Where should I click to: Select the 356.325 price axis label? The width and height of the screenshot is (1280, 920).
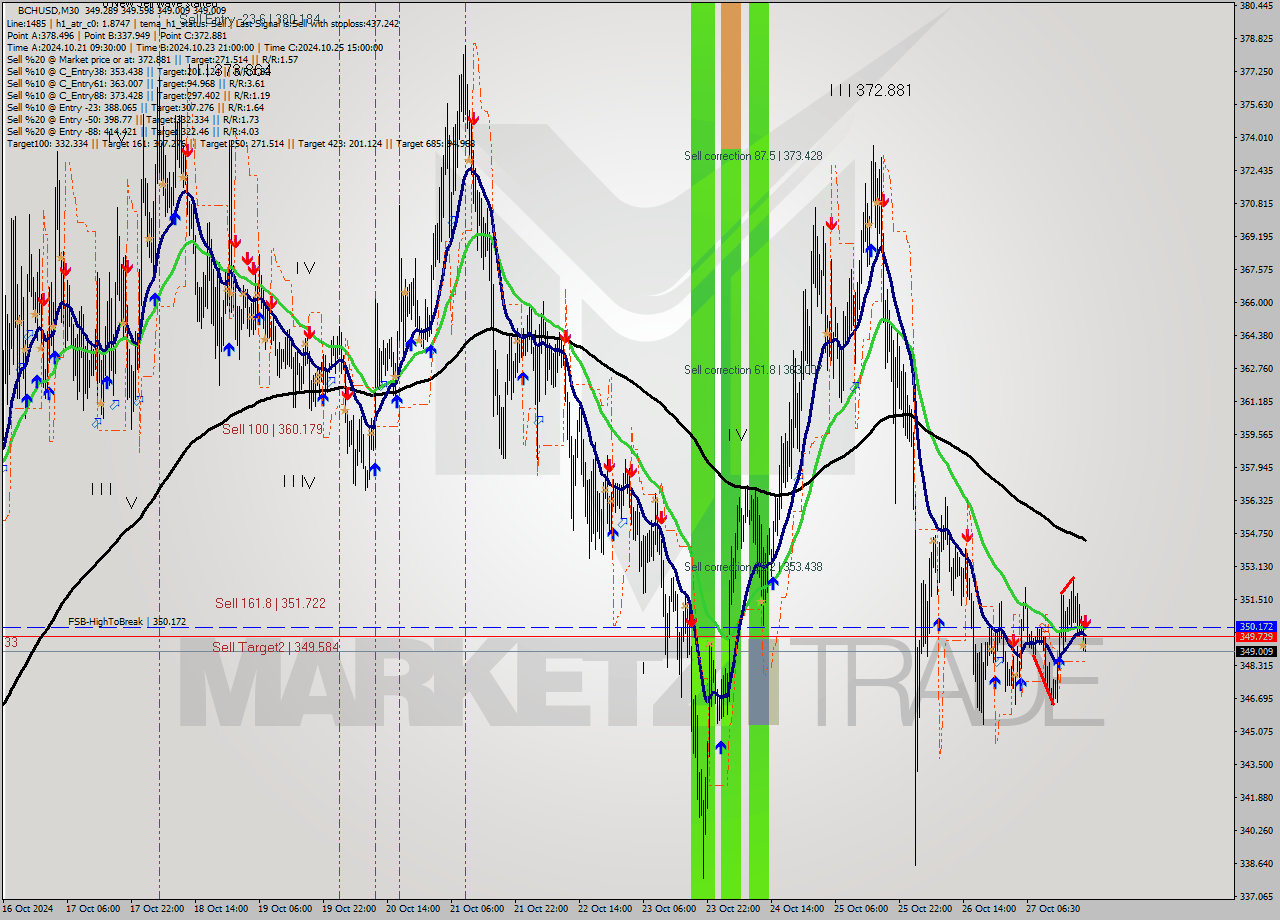(1256, 501)
